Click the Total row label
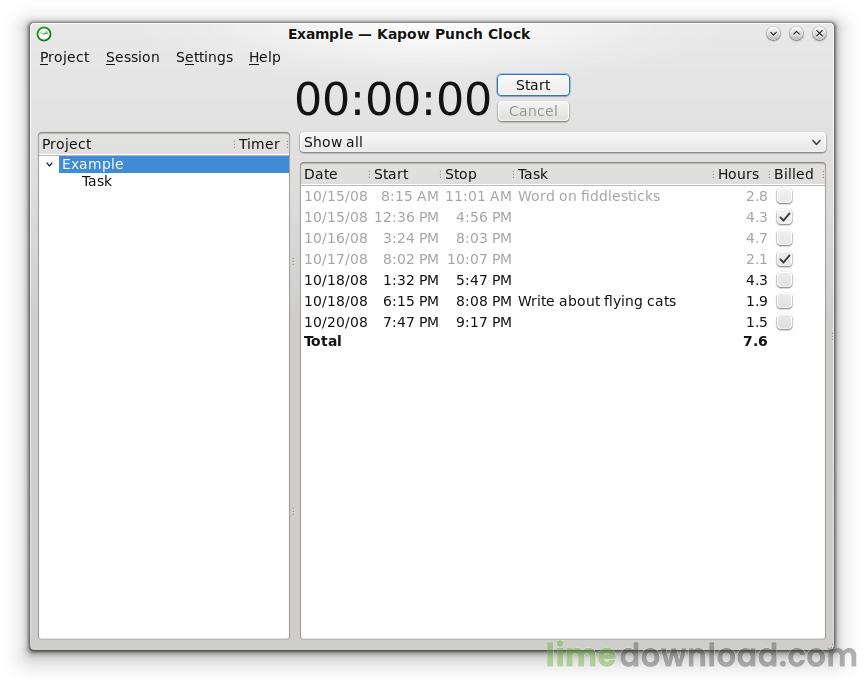864x686 pixels. coord(322,341)
